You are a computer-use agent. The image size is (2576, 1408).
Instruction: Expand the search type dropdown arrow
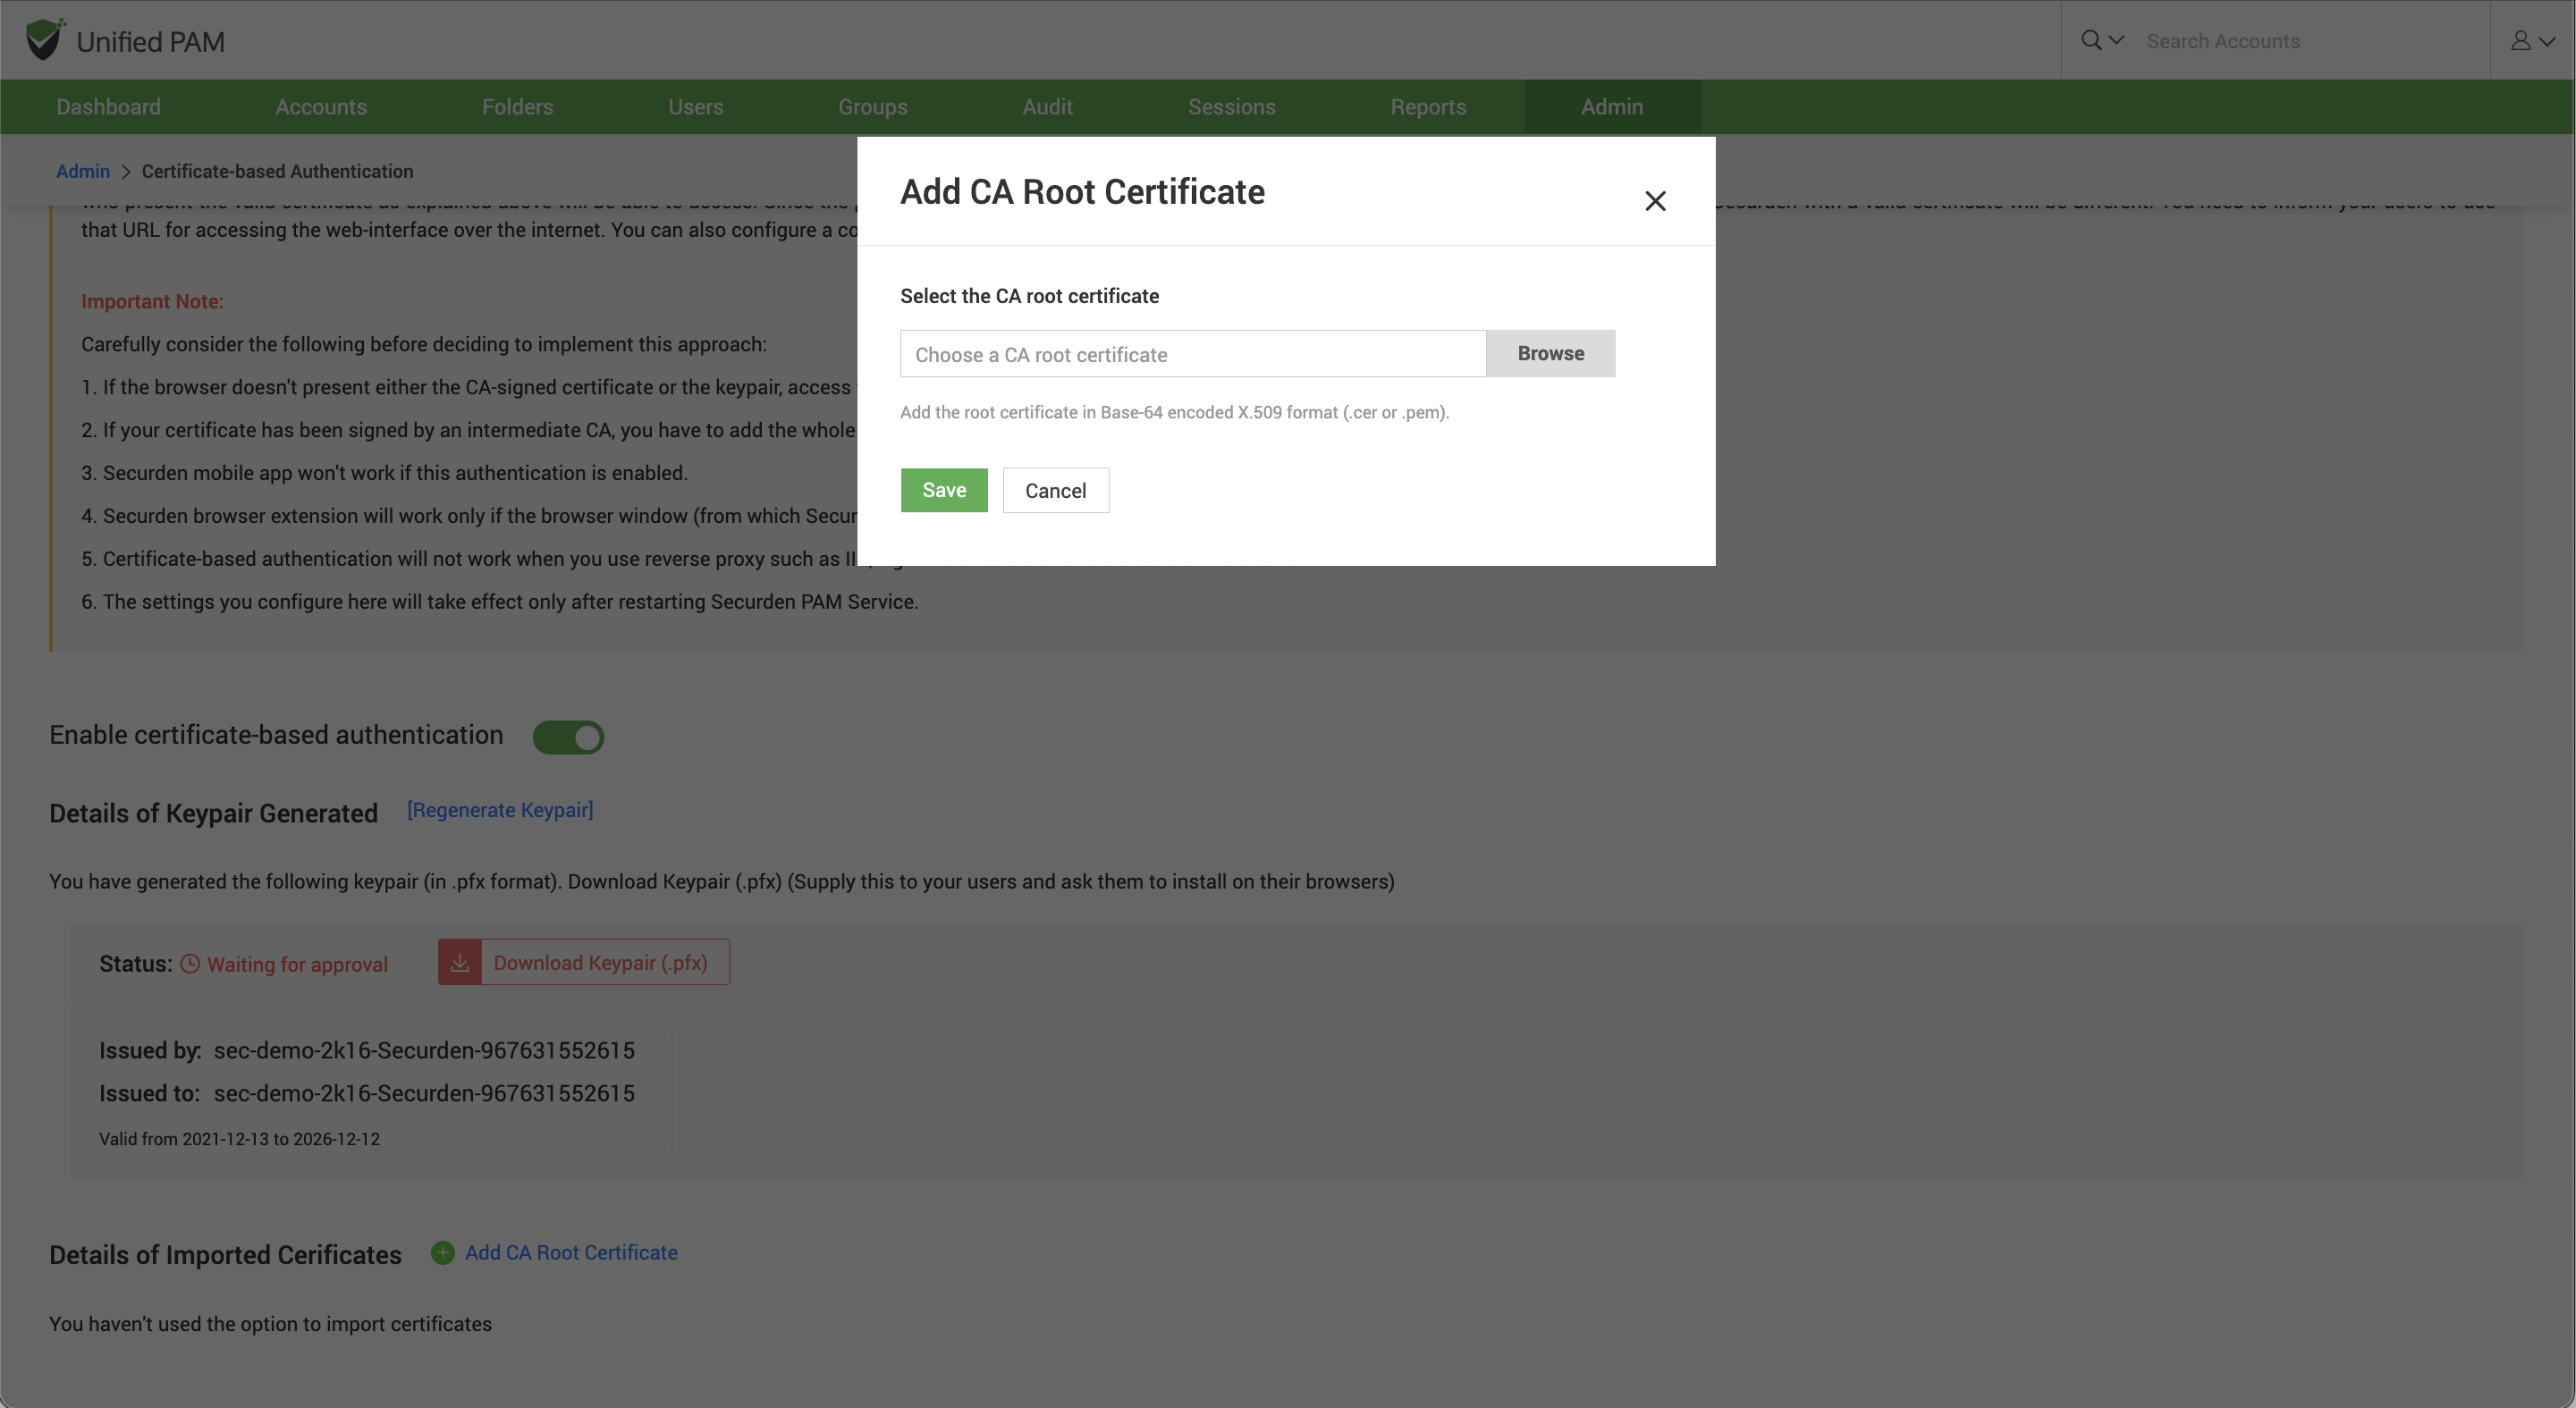(x=2116, y=40)
